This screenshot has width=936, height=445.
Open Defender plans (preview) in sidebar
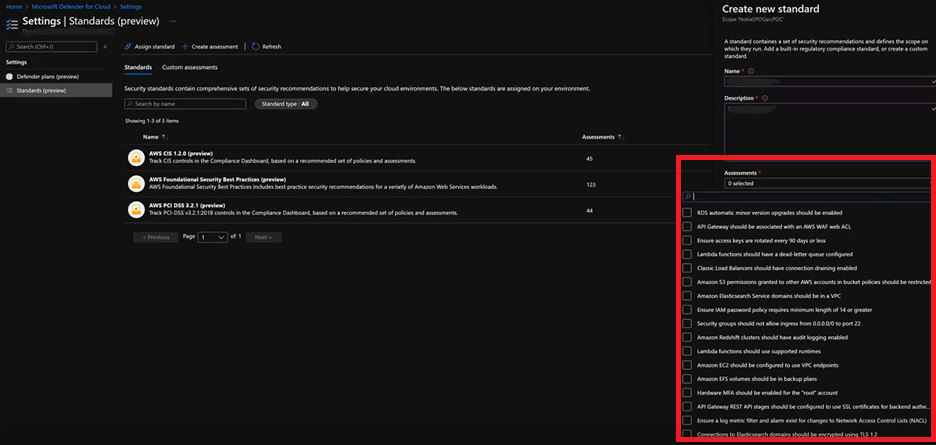(48, 76)
